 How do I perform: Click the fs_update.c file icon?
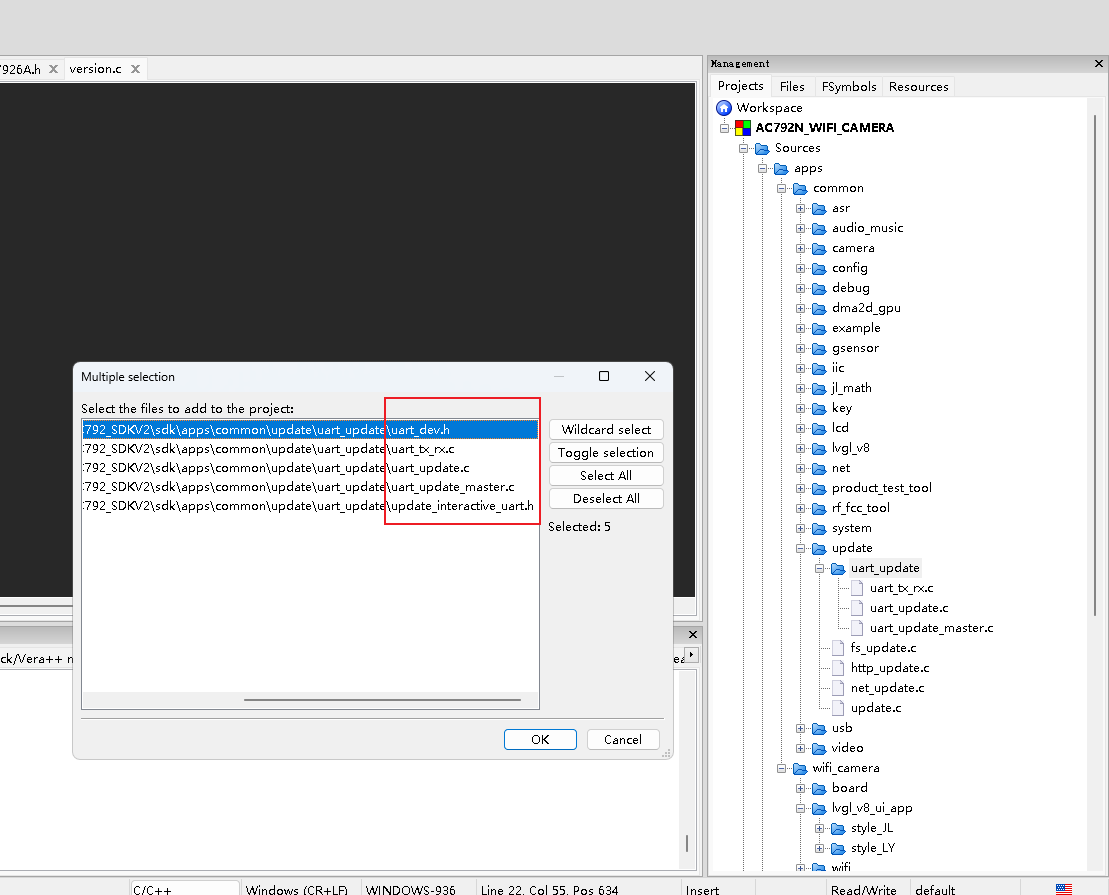(x=838, y=648)
